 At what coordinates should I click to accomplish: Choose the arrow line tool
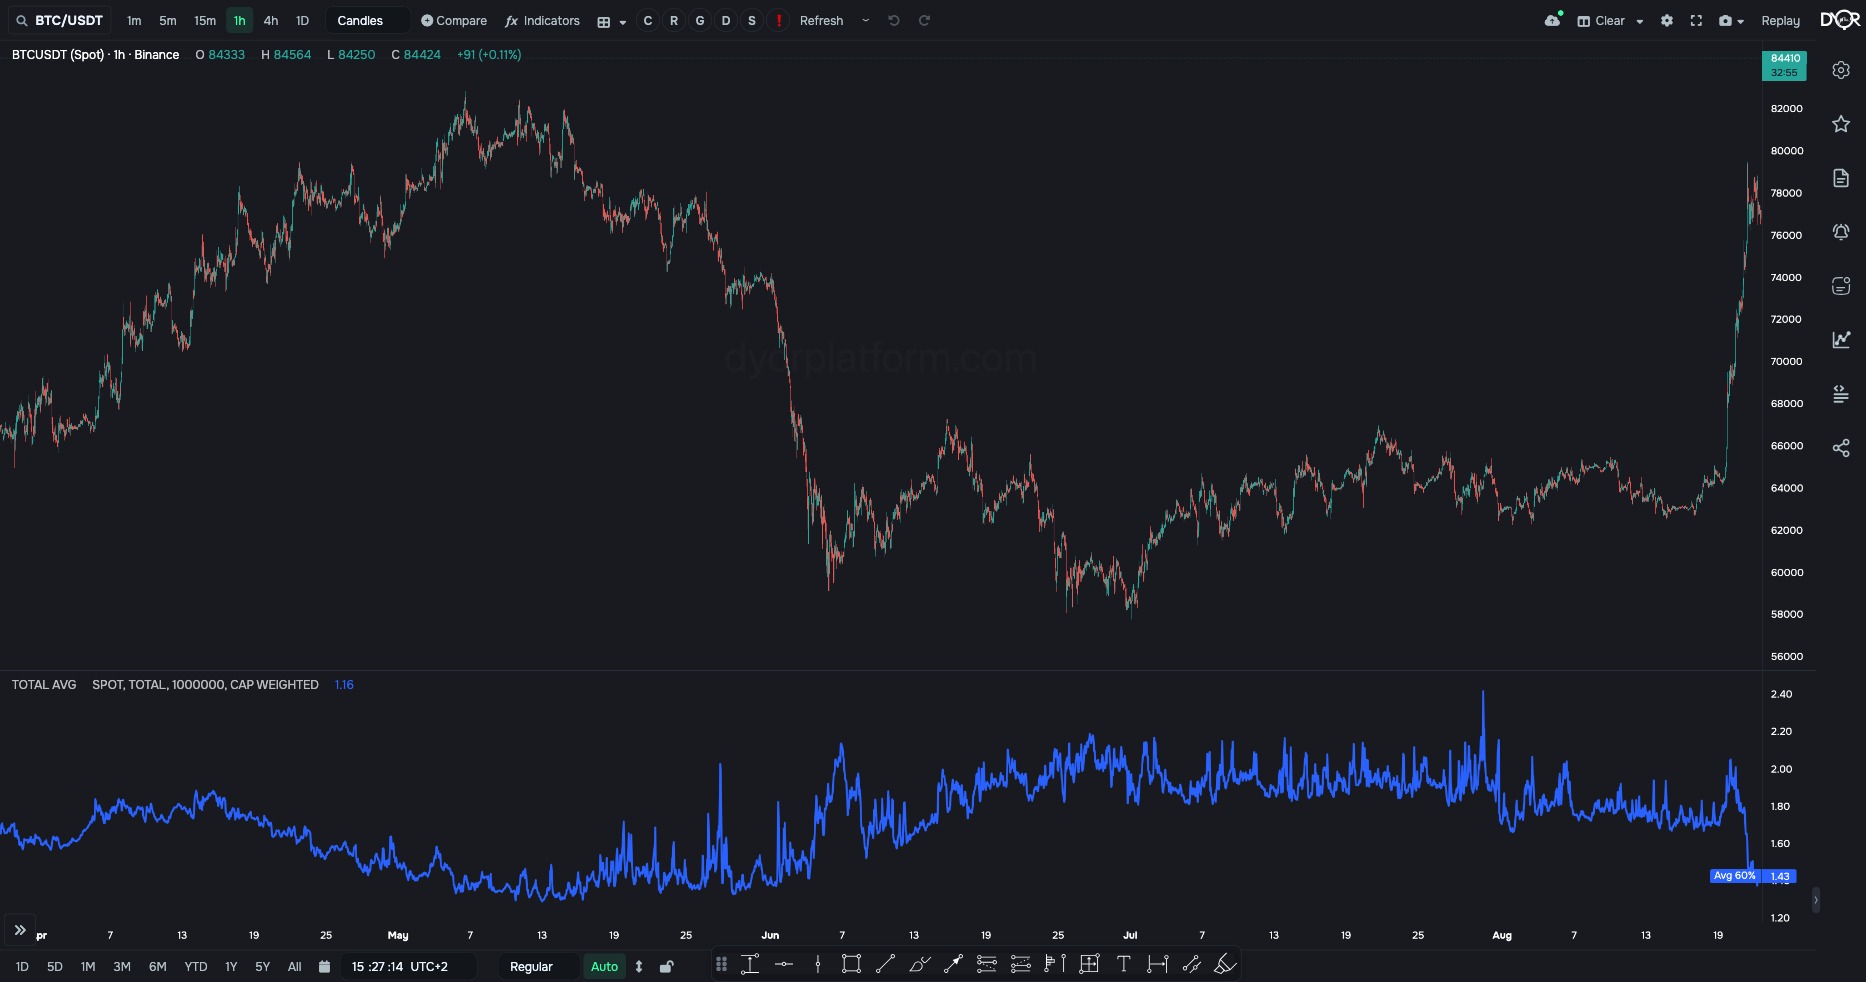[x=953, y=964]
